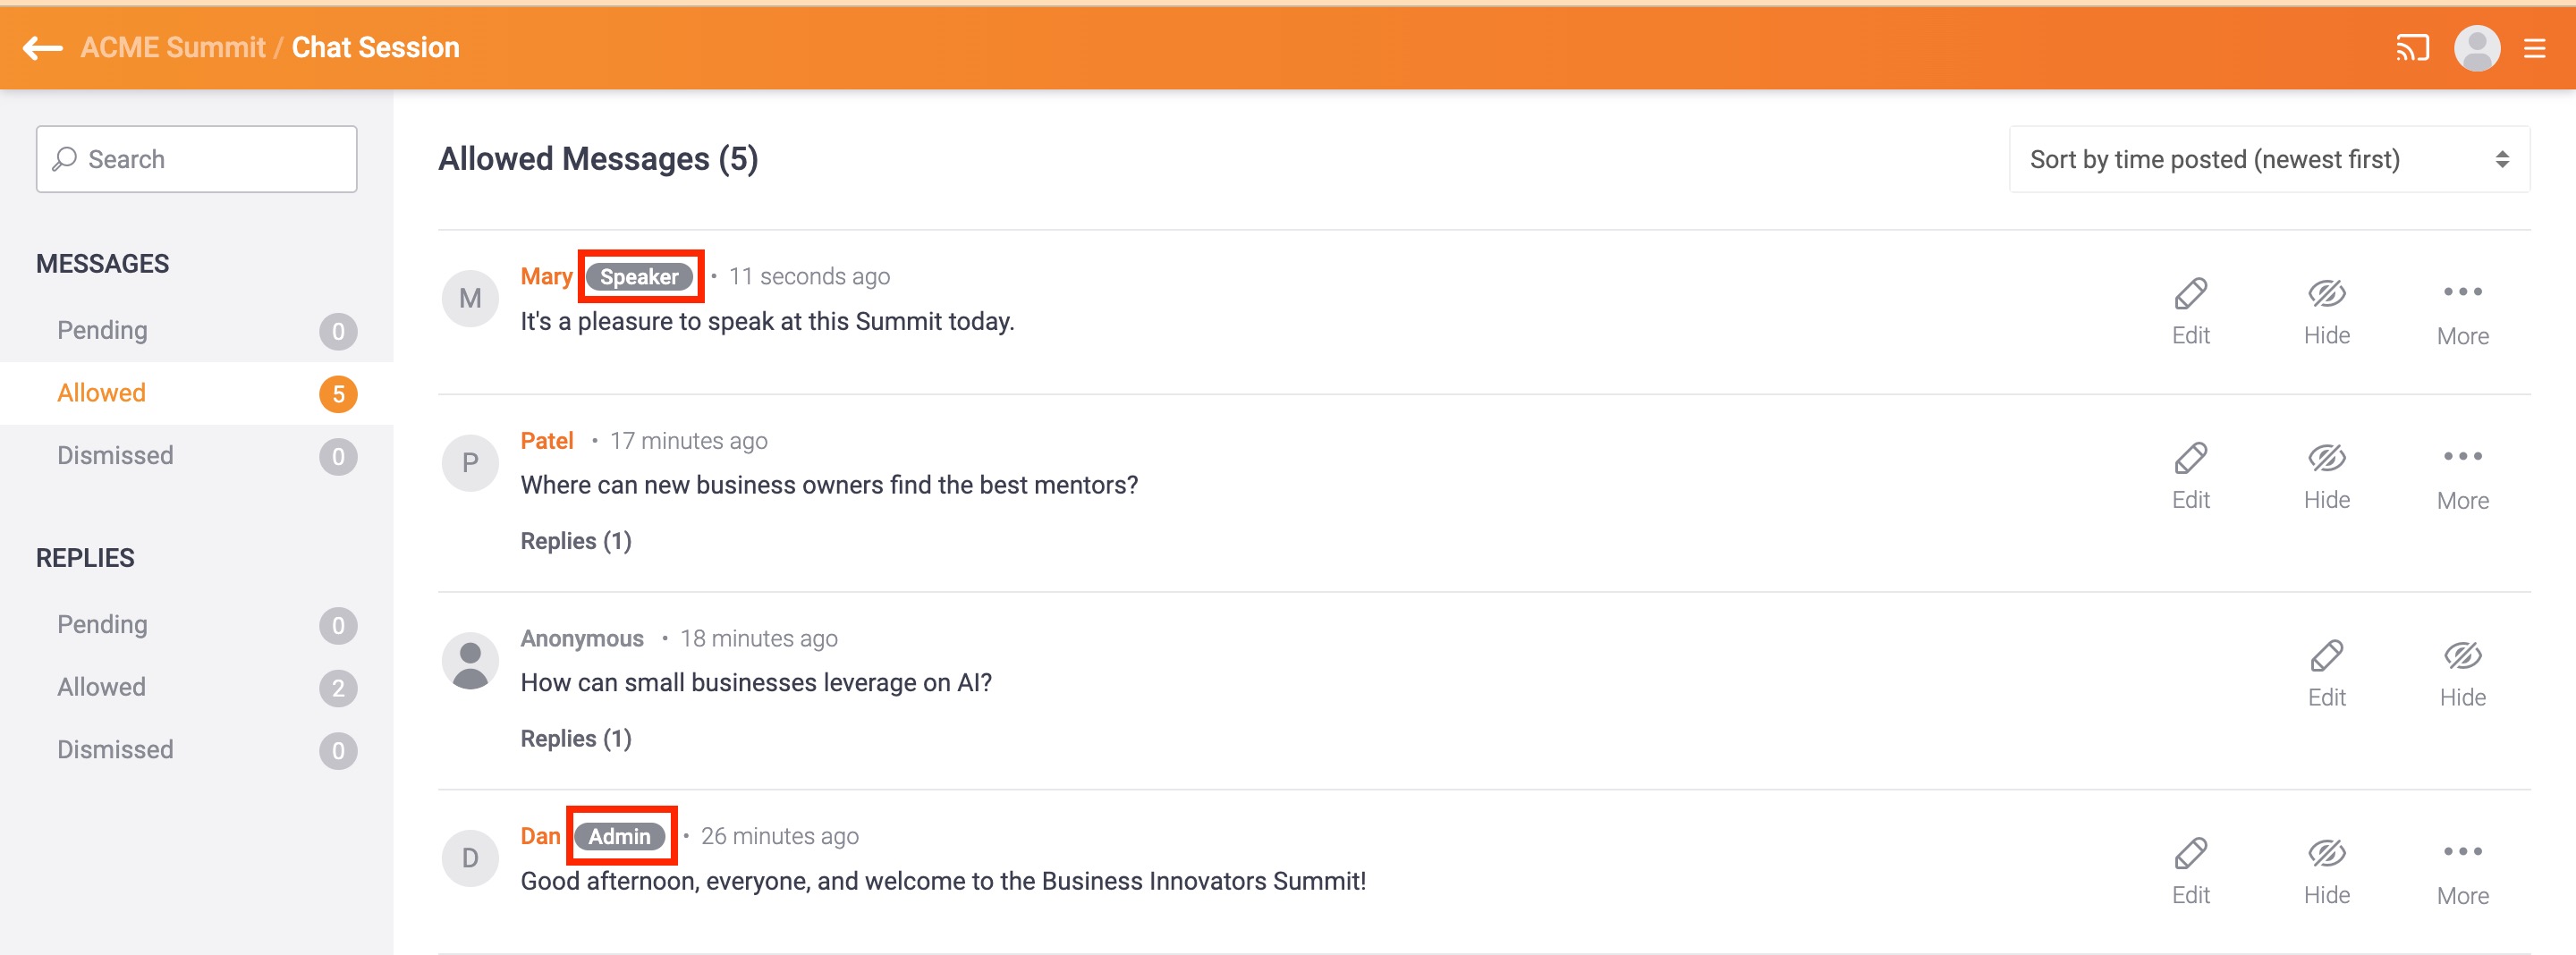Open More options for Mary's message
Viewport: 2576px width, 955px height.
[x=2462, y=311]
